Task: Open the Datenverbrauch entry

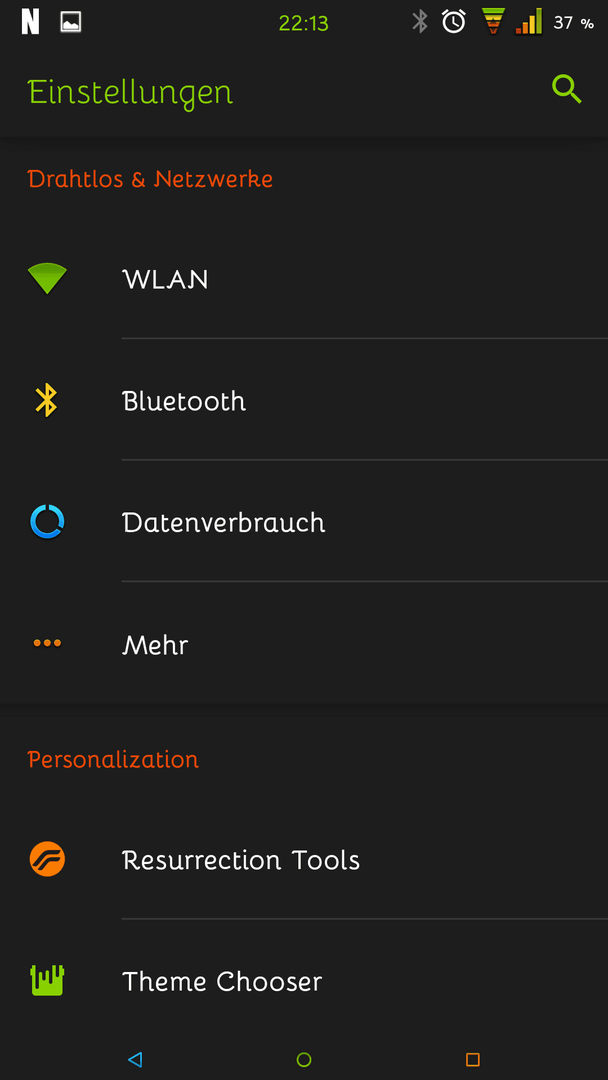Action: pos(304,521)
